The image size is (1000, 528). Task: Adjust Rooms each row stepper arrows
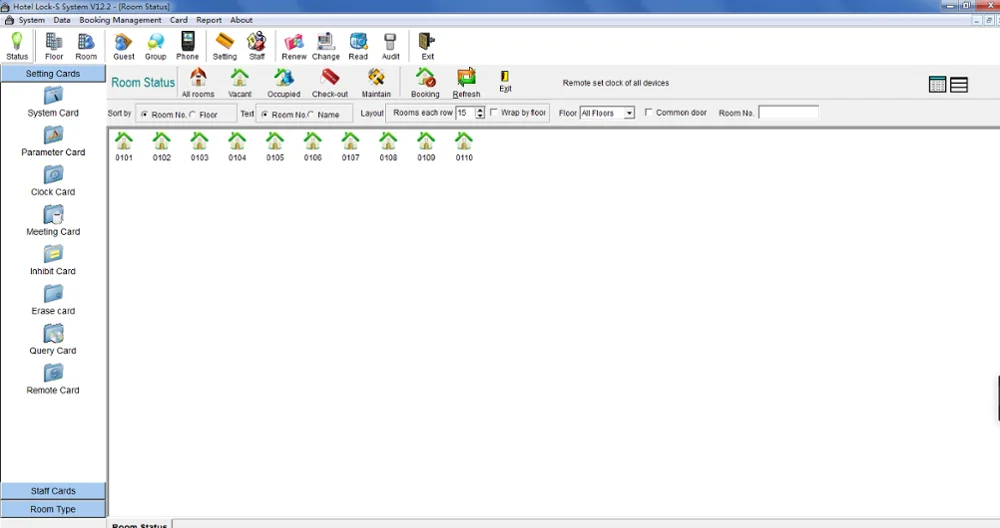(x=480, y=113)
